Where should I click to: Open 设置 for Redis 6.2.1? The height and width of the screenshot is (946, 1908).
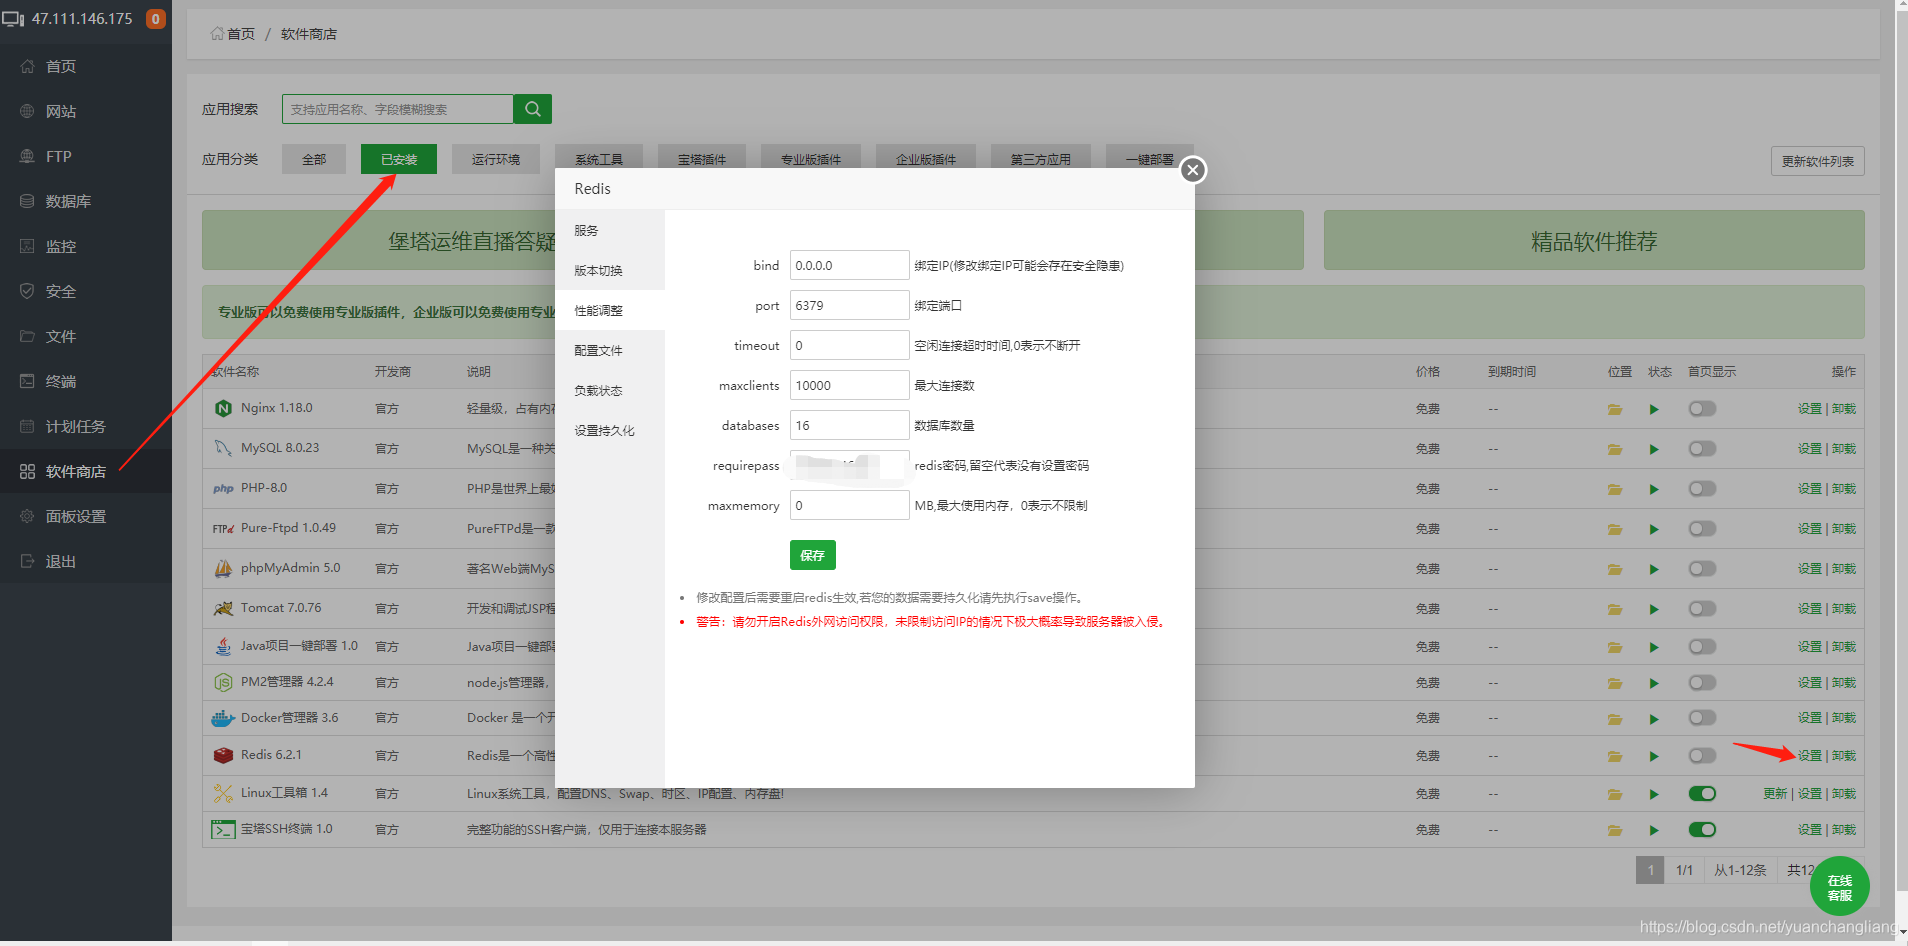click(x=1809, y=756)
